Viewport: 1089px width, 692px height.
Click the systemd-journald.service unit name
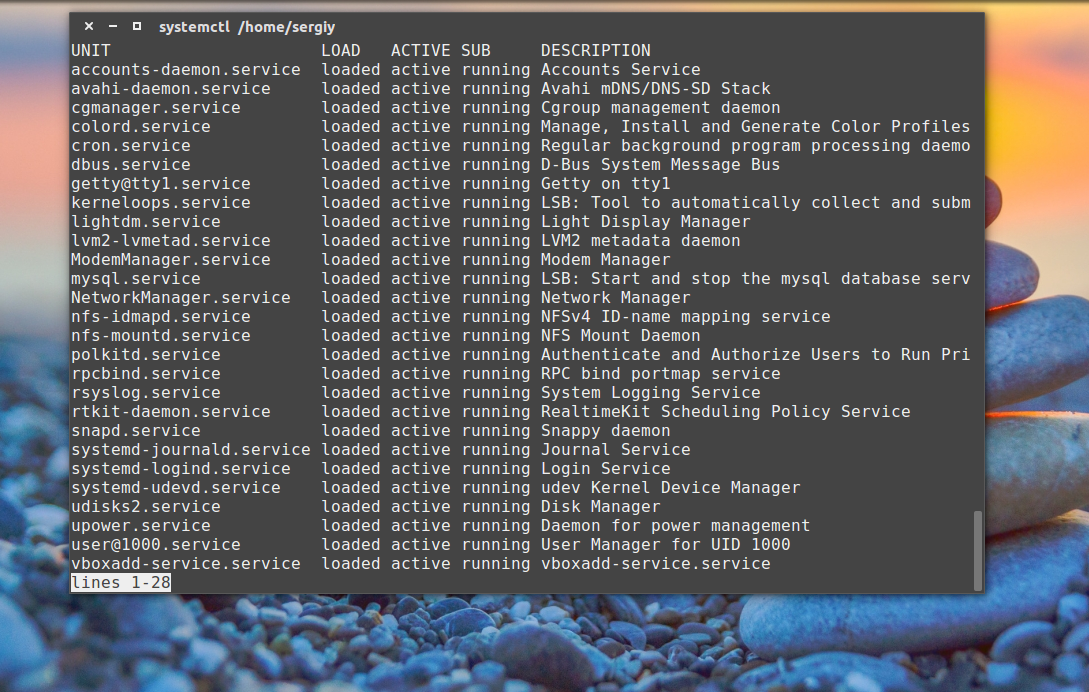click(190, 450)
